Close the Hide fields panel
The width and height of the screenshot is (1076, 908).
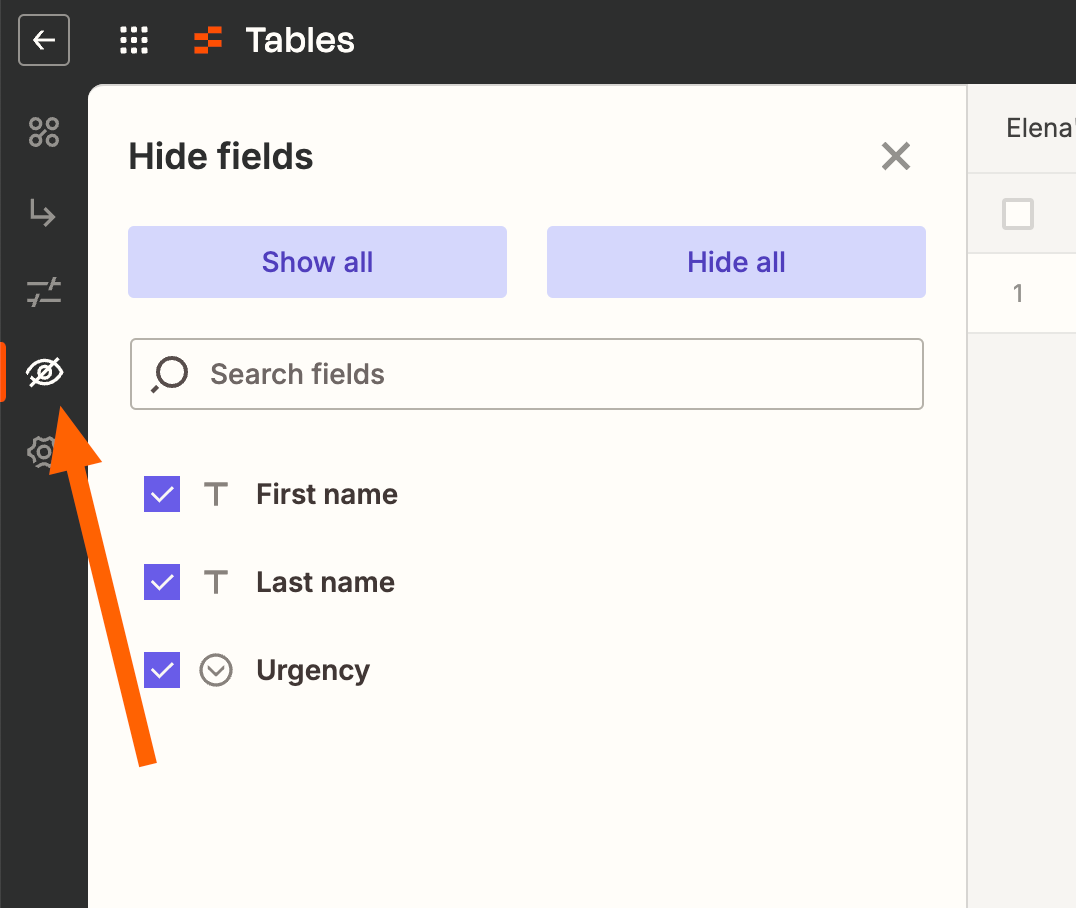click(x=895, y=156)
